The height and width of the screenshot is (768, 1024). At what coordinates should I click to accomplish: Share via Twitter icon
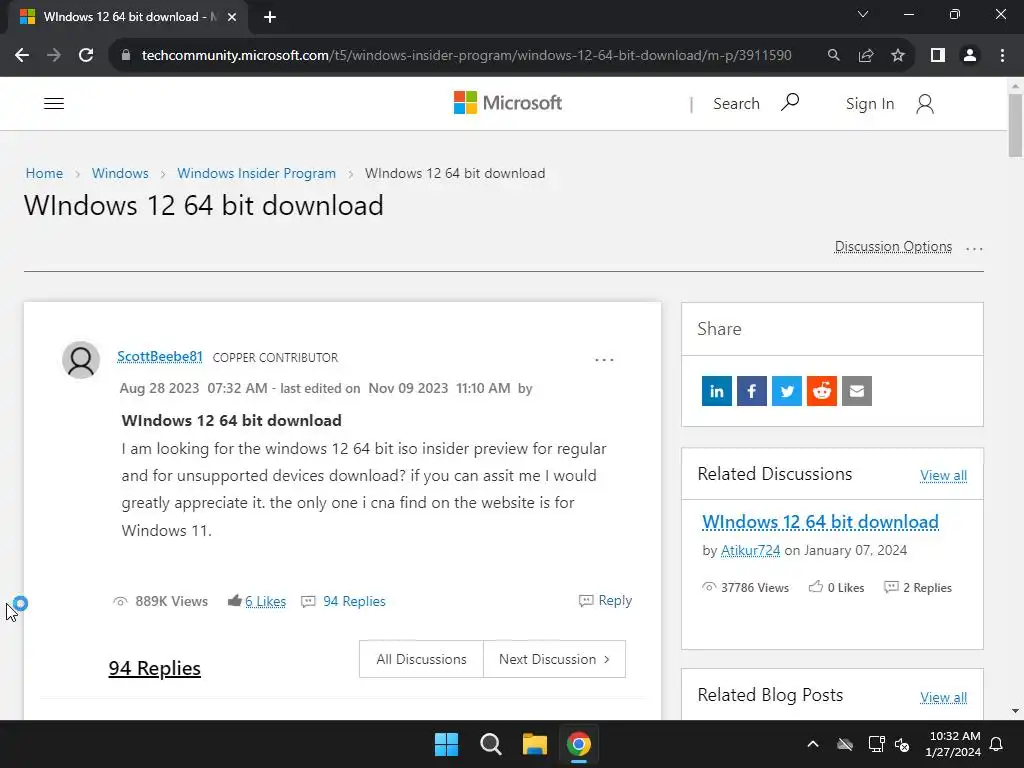[786, 391]
